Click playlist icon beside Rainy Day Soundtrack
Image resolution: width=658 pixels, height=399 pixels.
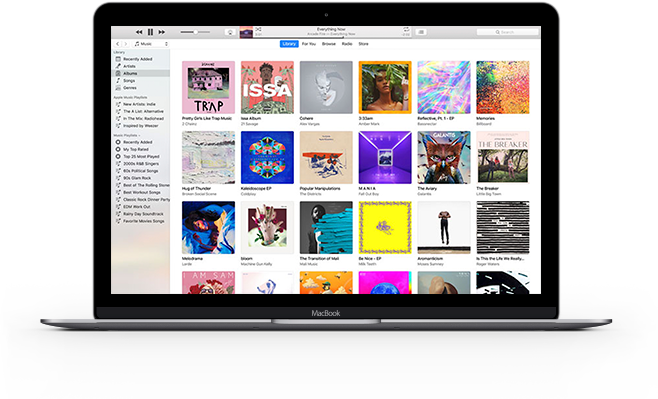click(x=118, y=214)
